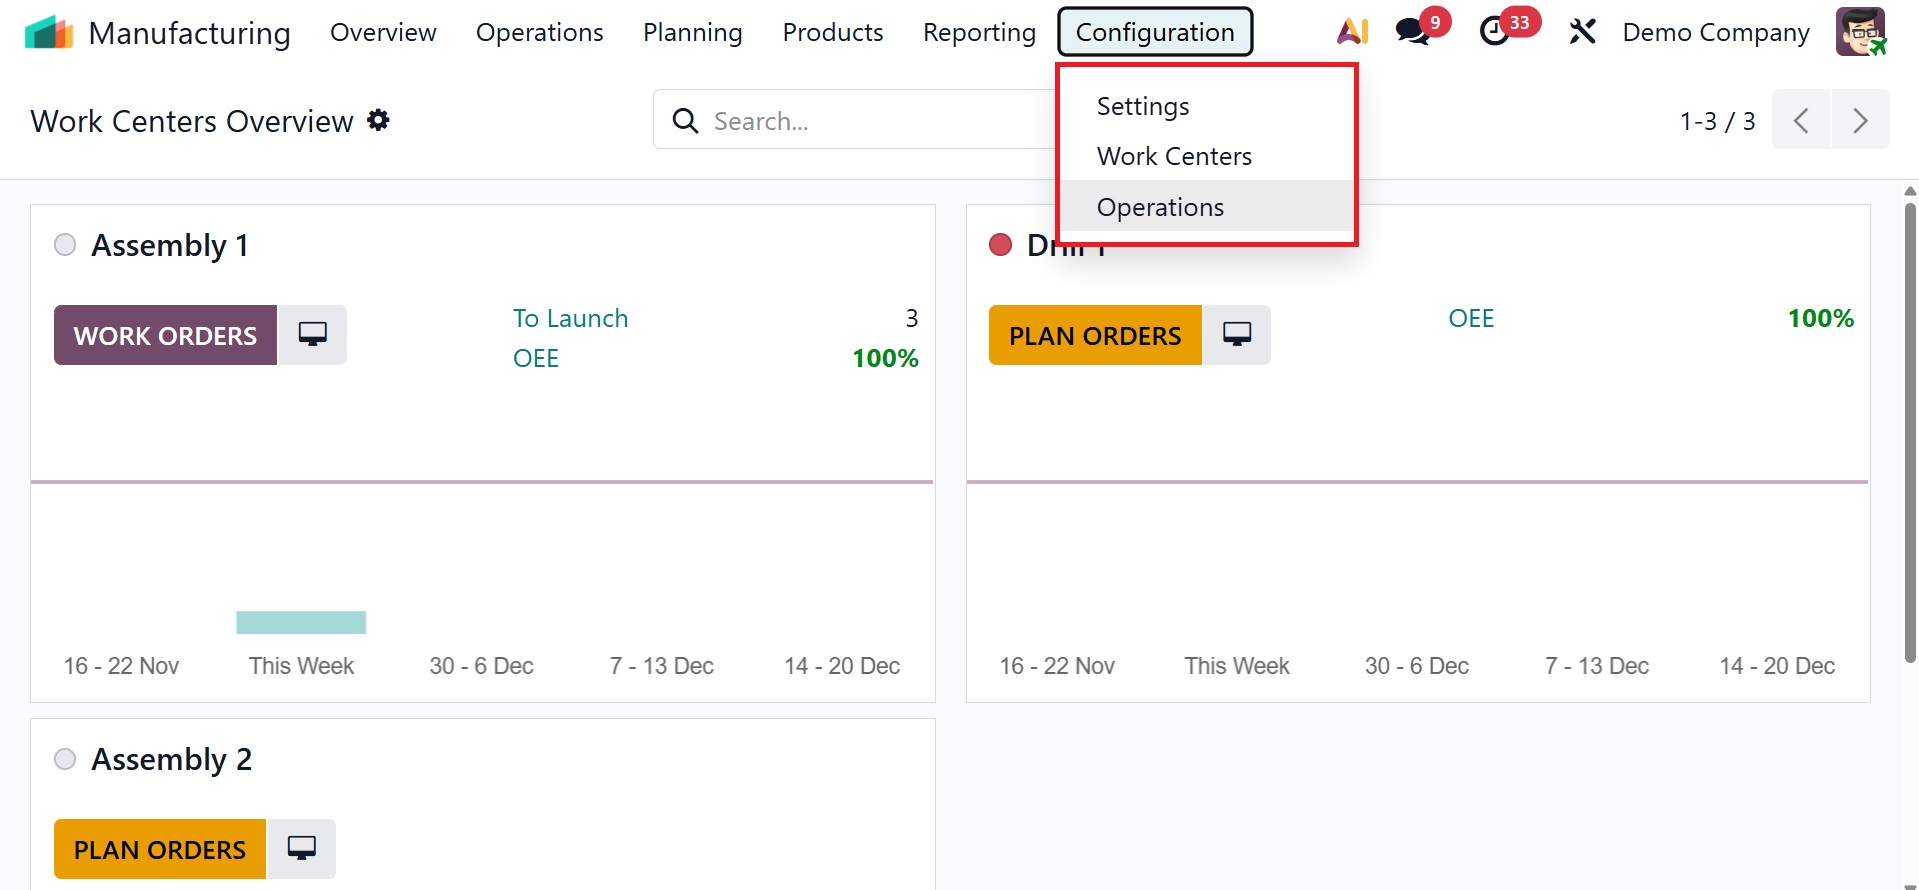Open Assembly 2 tablet view monitor icon
1919x890 pixels.
coord(301,849)
